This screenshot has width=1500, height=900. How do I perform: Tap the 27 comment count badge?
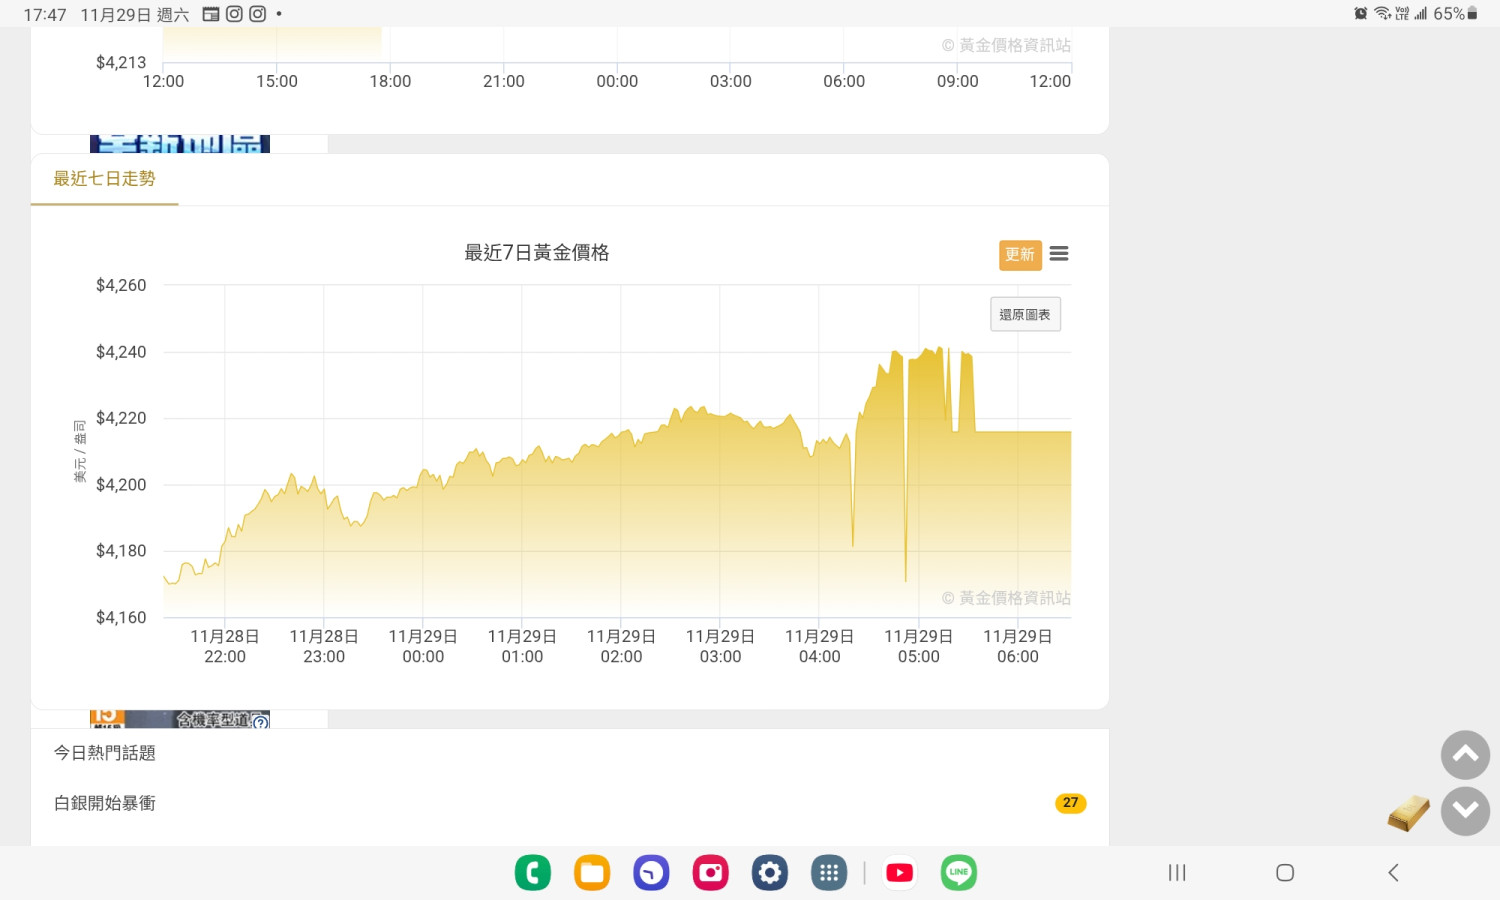1070,803
